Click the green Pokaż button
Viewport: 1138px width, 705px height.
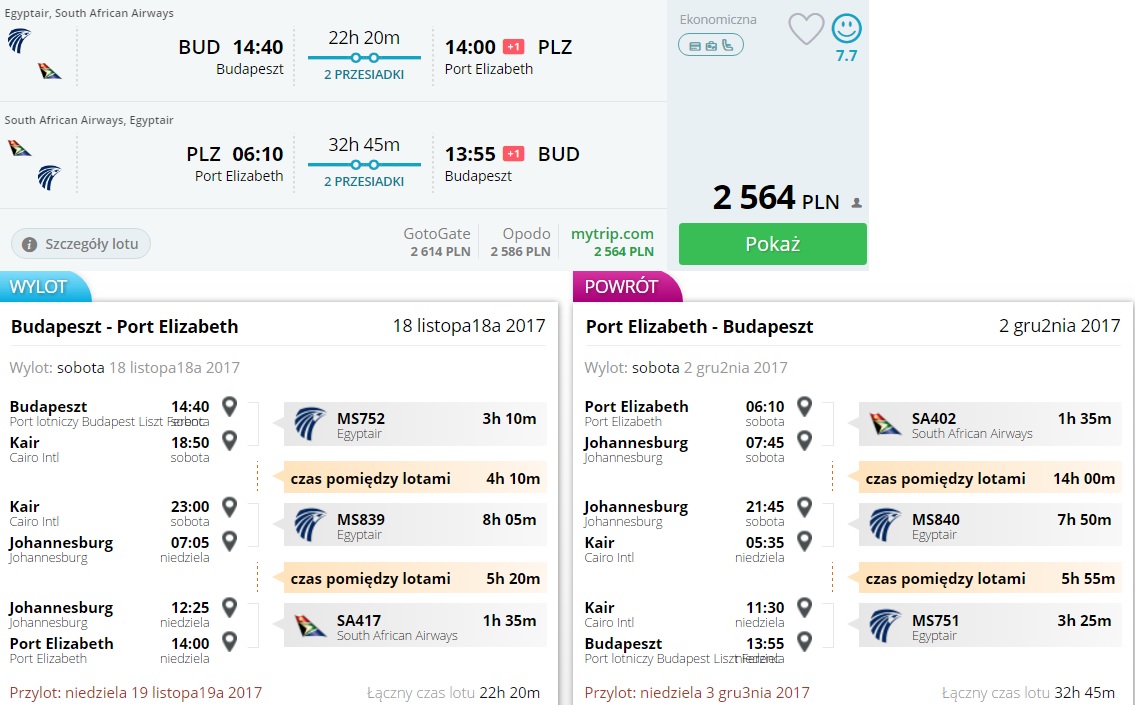[x=772, y=244]
